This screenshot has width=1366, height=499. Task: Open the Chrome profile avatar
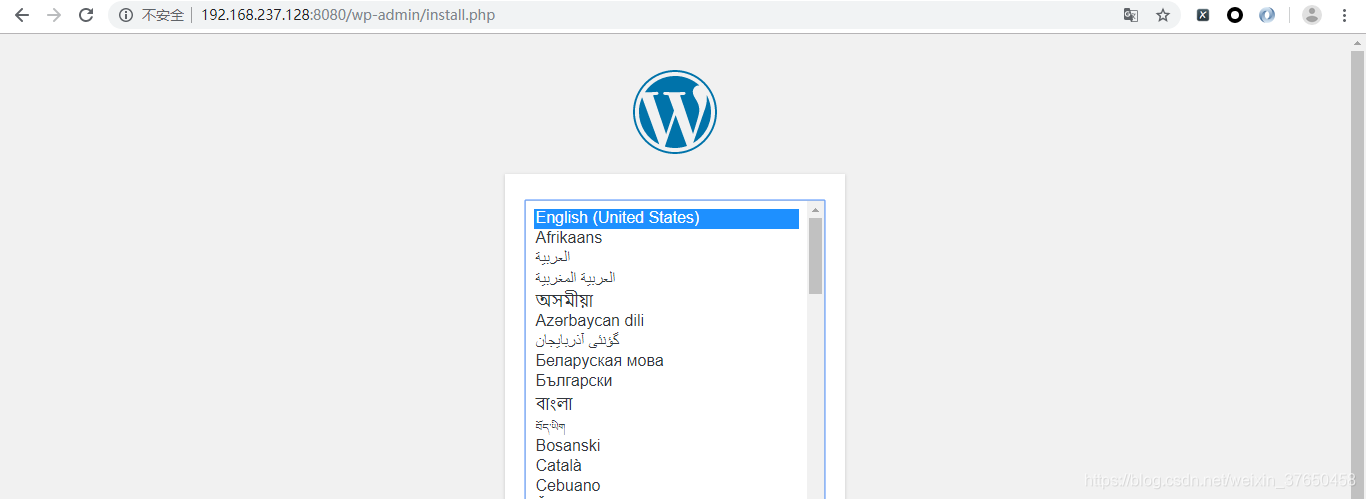point(1312,15)
